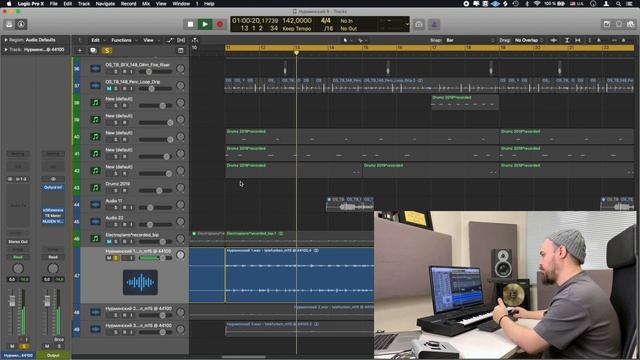Click audio icon of Audio 11 track
Image resolution: width=640 pixels, height=360 pixels.
tap(96, 204)
